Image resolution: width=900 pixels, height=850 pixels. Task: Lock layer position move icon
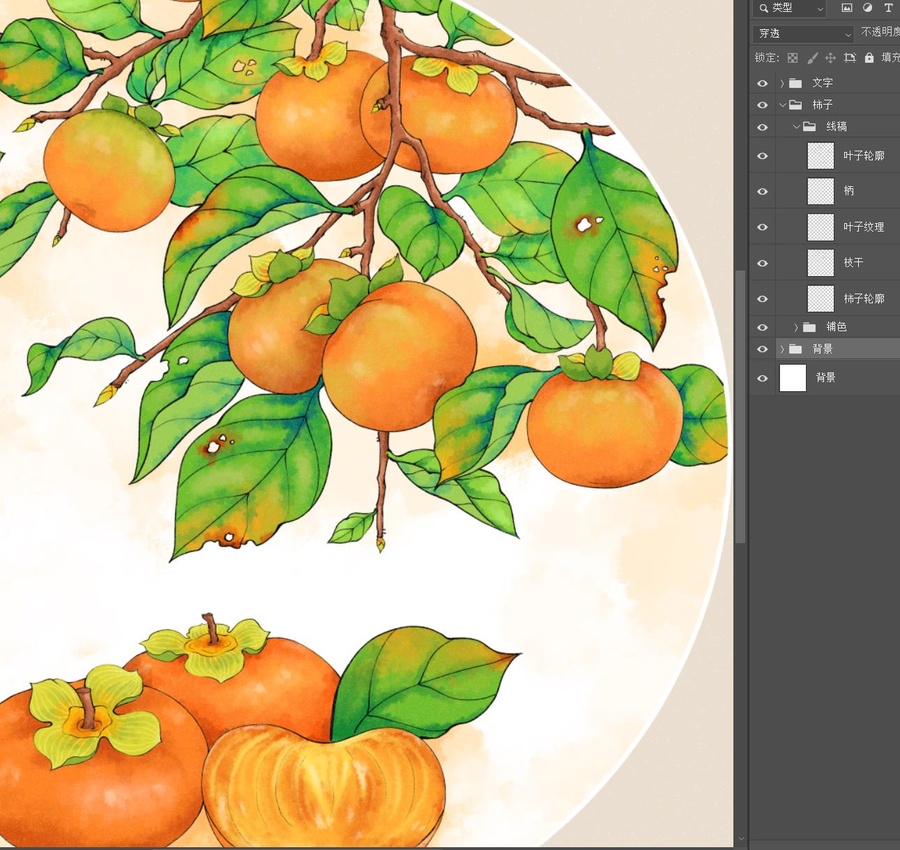tap(831, 57)
